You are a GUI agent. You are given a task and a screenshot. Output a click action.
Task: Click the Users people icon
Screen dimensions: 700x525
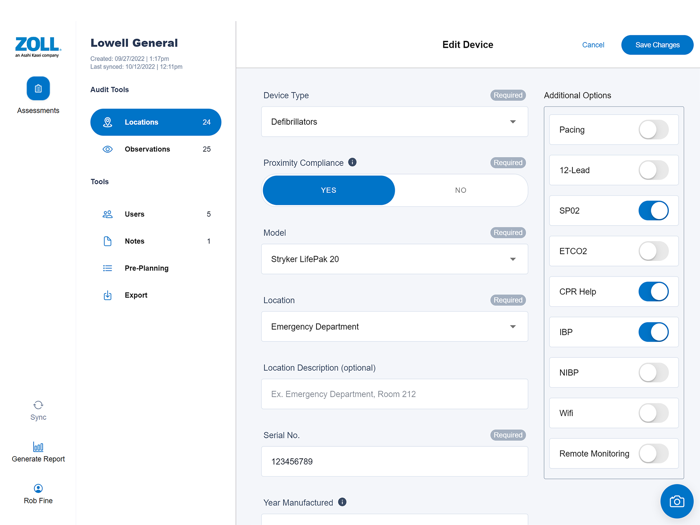(108, 214)
